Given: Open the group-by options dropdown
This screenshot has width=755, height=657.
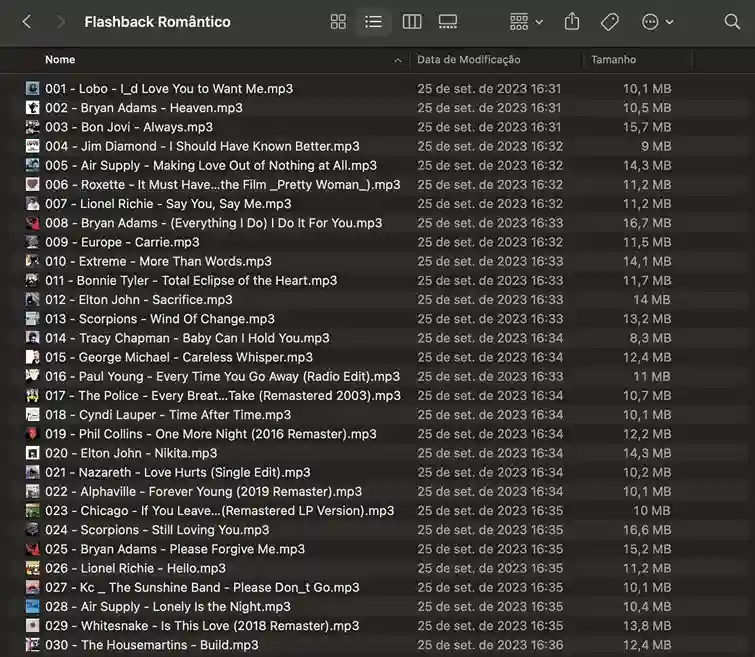Looking at the screenshot, I should pos(525,22).
